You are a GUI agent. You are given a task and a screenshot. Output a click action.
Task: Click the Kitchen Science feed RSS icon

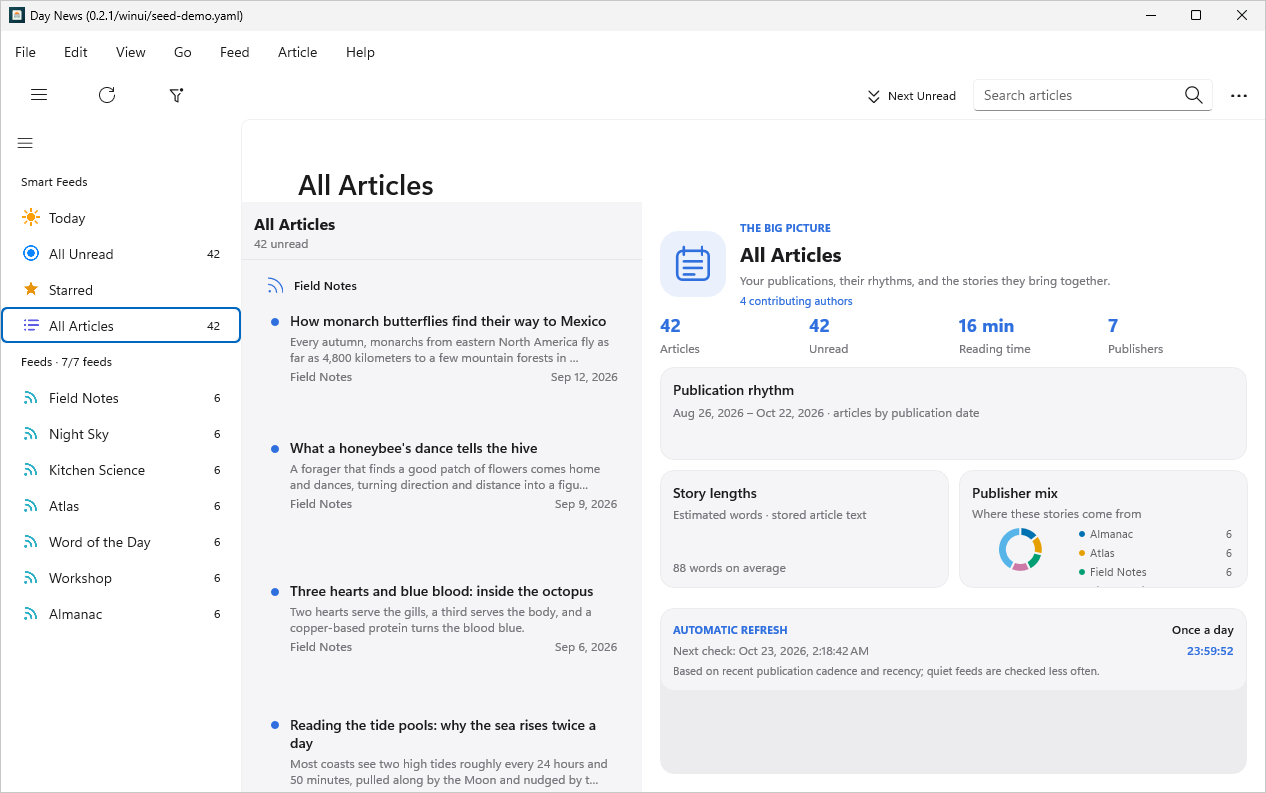click(x=31, y=470)
